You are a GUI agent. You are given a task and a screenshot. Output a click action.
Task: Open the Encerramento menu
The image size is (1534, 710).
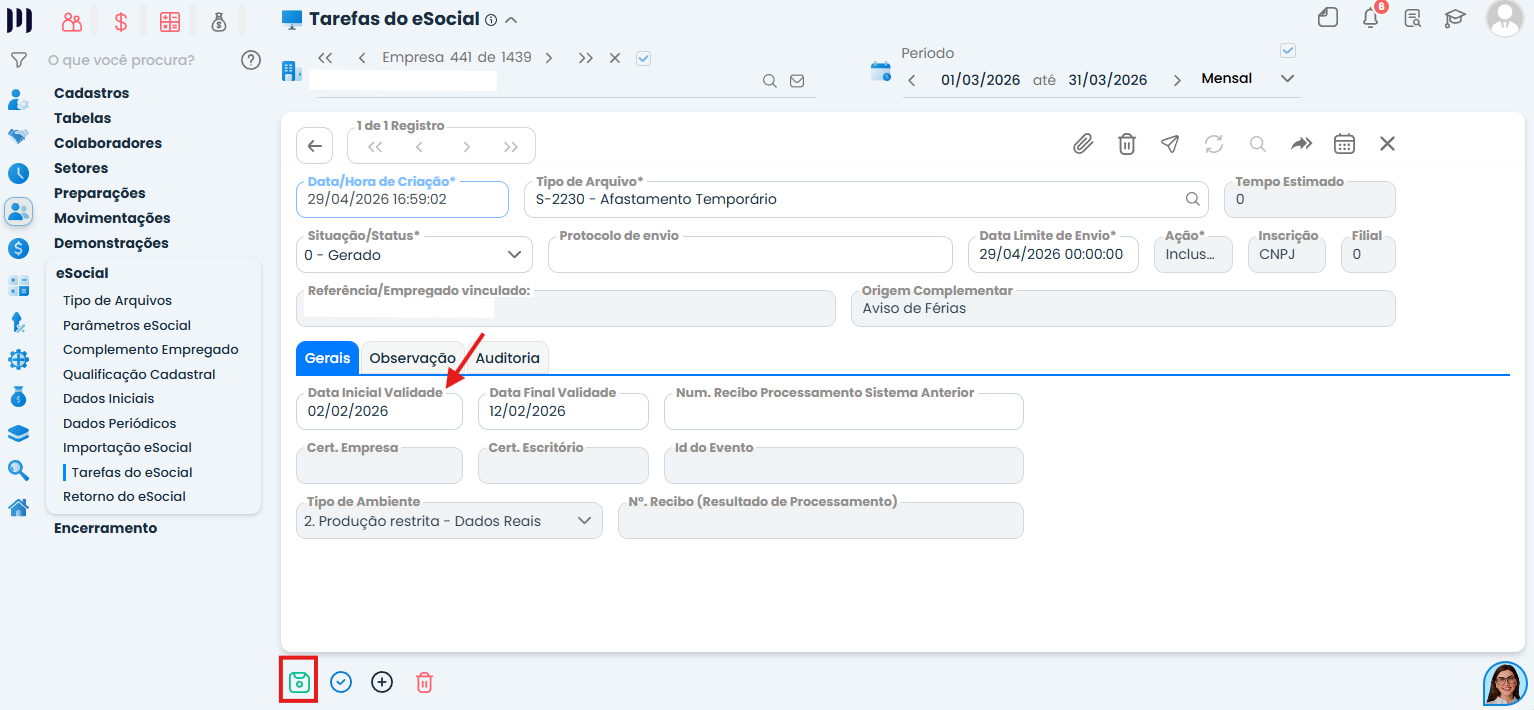(106, 528)
